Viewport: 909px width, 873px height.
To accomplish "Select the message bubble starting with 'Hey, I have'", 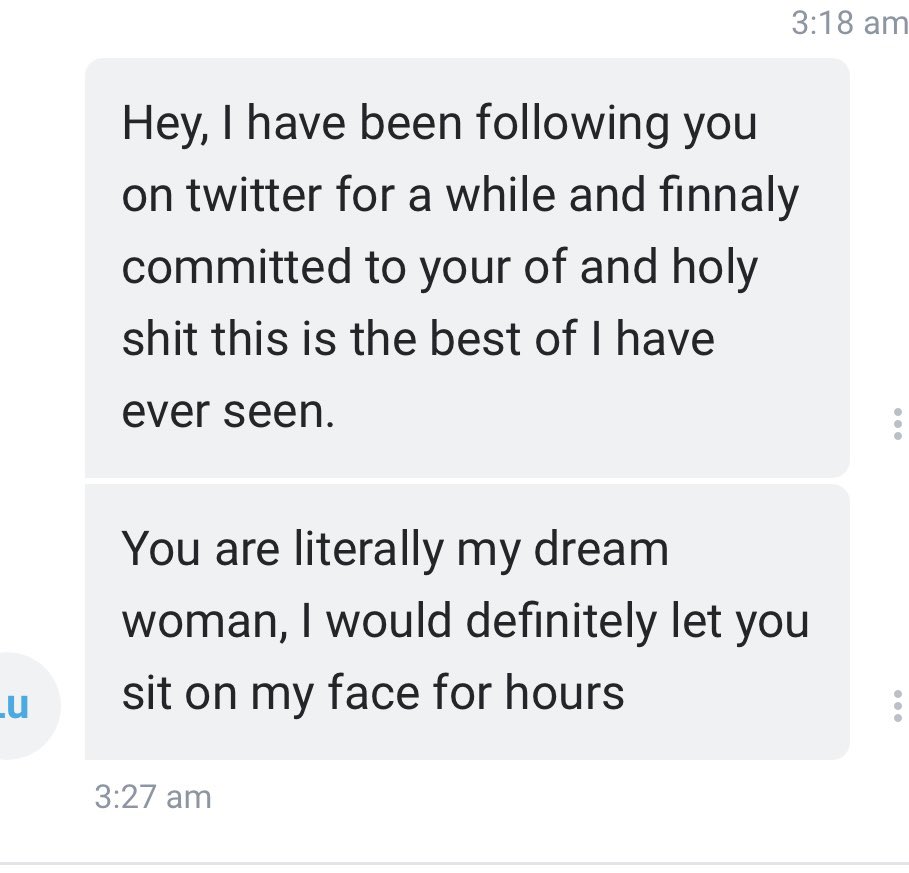I will tap(467, 268).
